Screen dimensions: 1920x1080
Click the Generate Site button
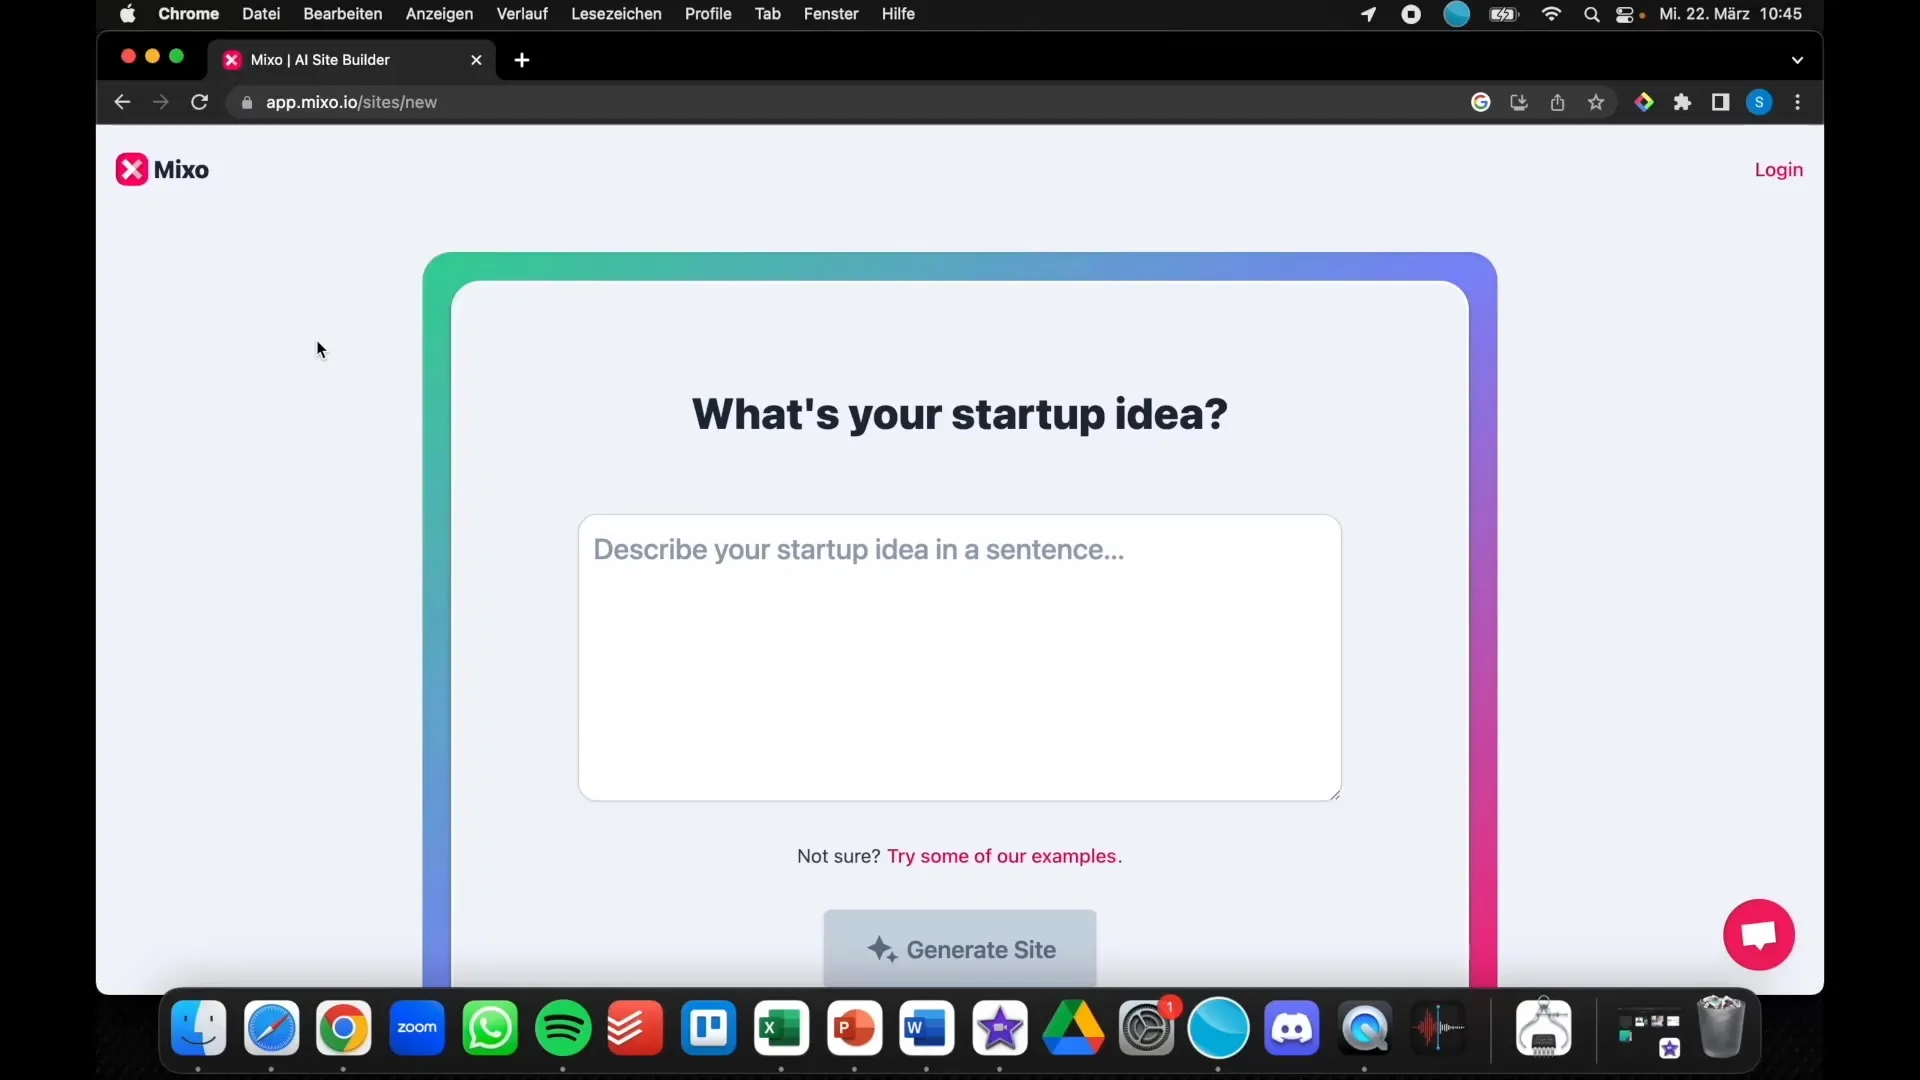(959, 948)
